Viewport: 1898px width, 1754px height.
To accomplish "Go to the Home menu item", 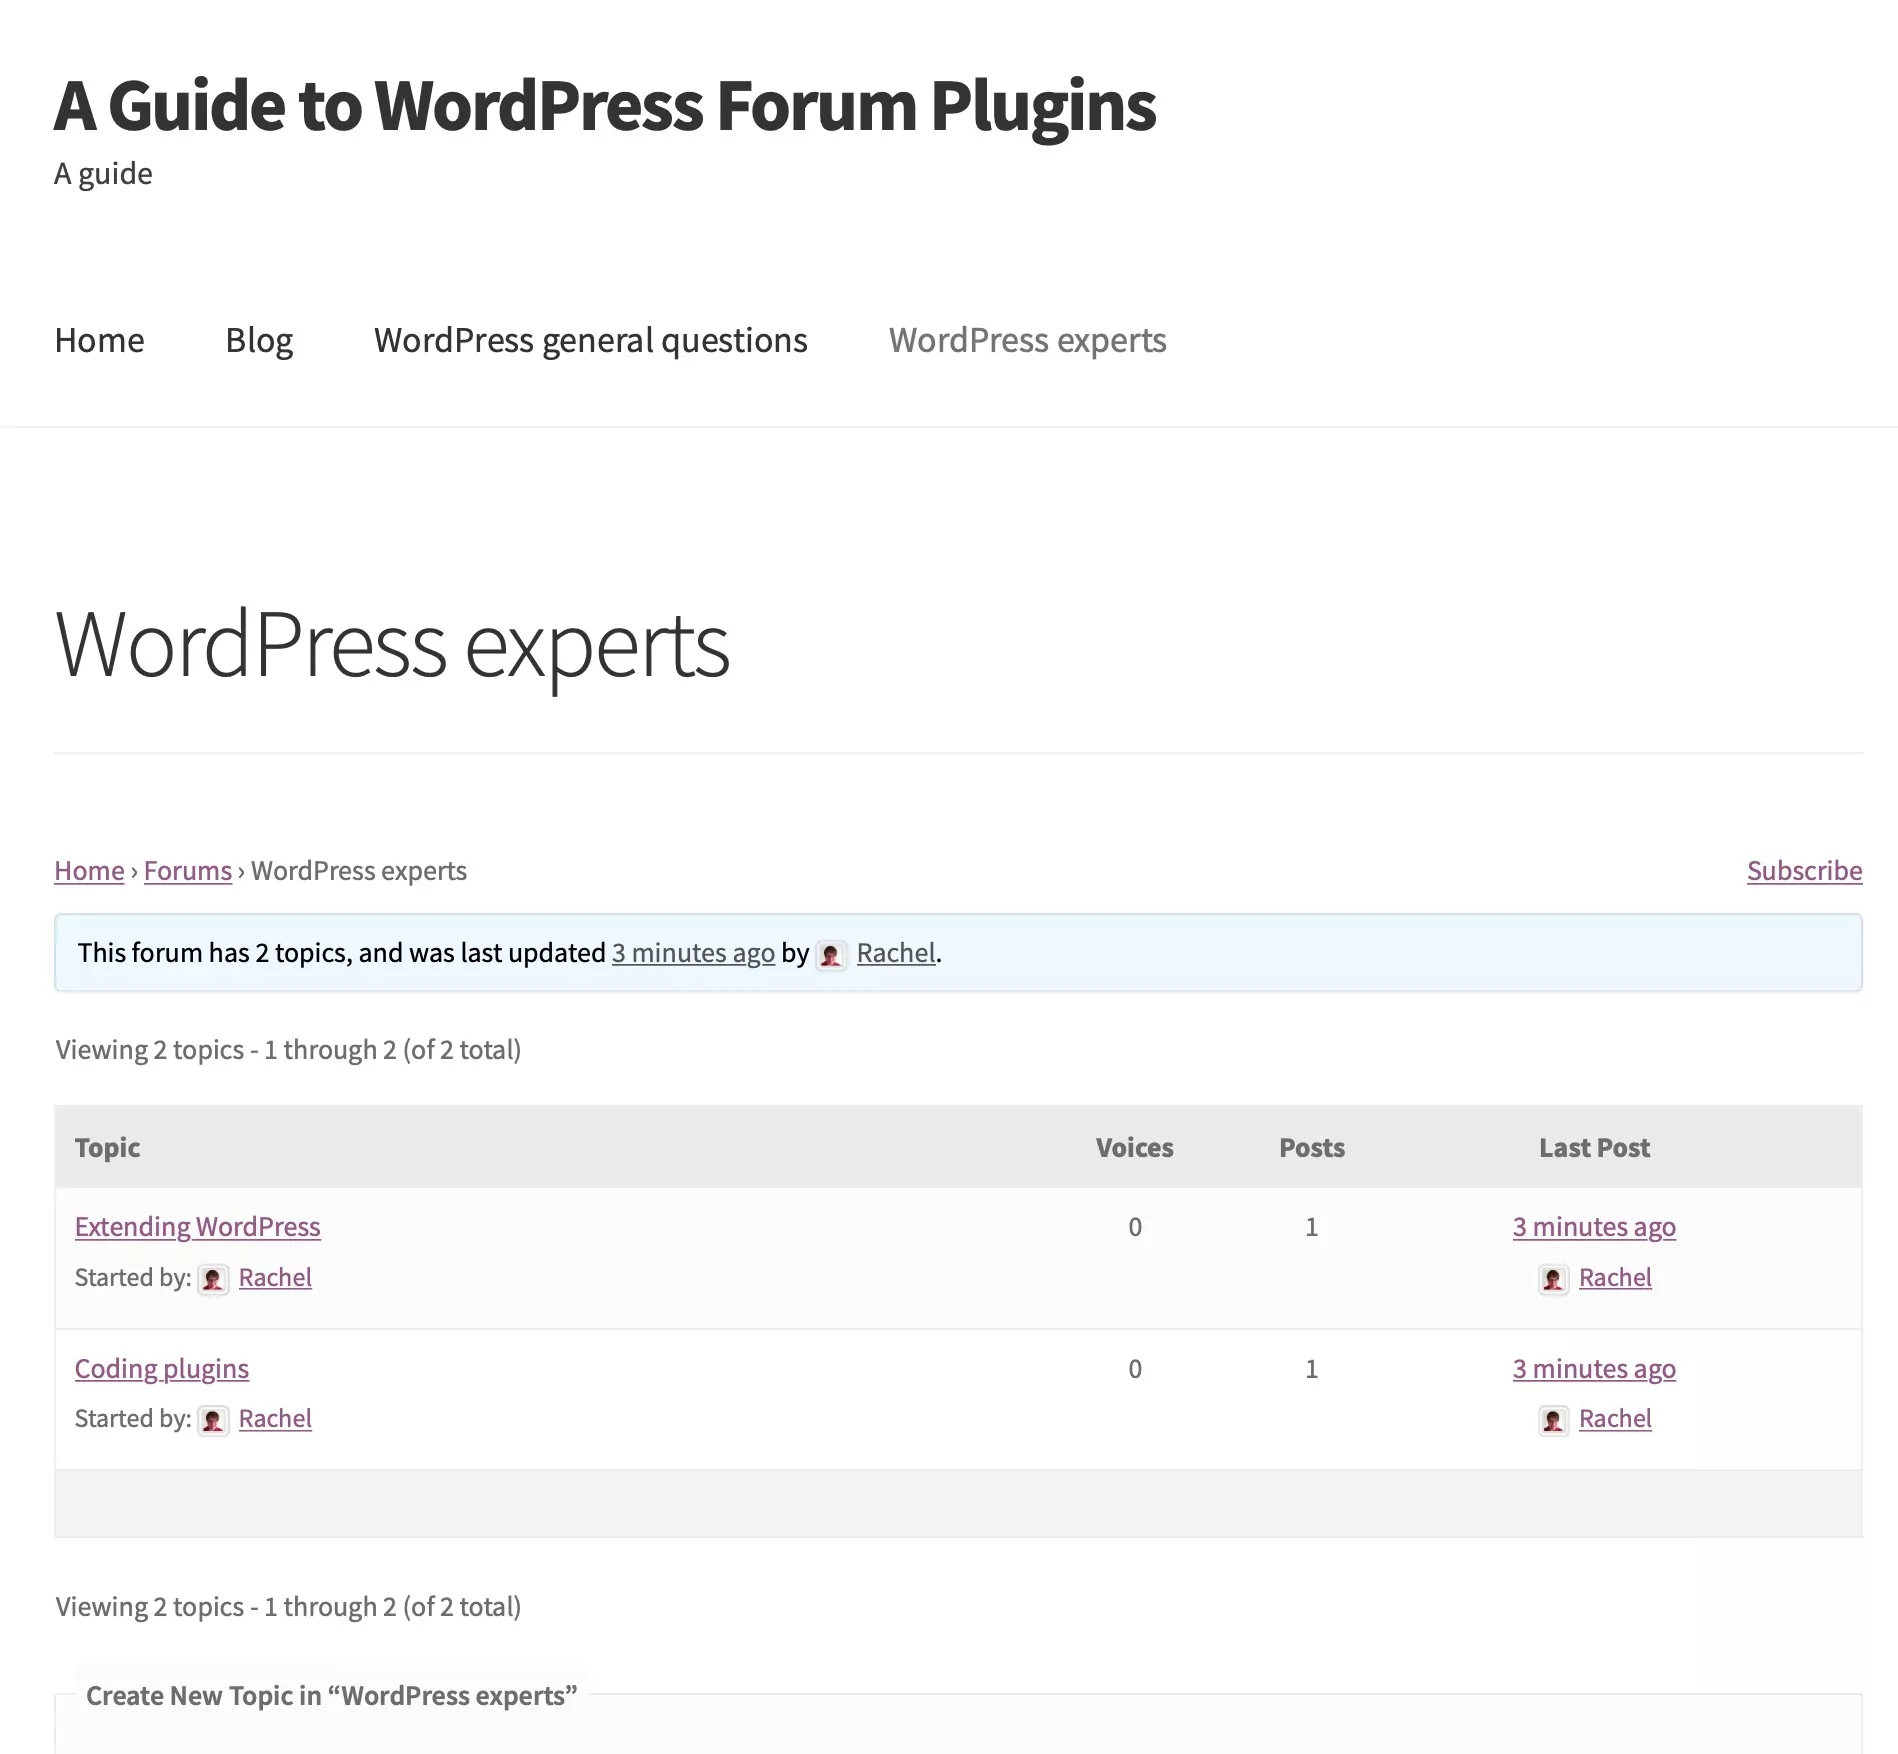I will [99, 340].
